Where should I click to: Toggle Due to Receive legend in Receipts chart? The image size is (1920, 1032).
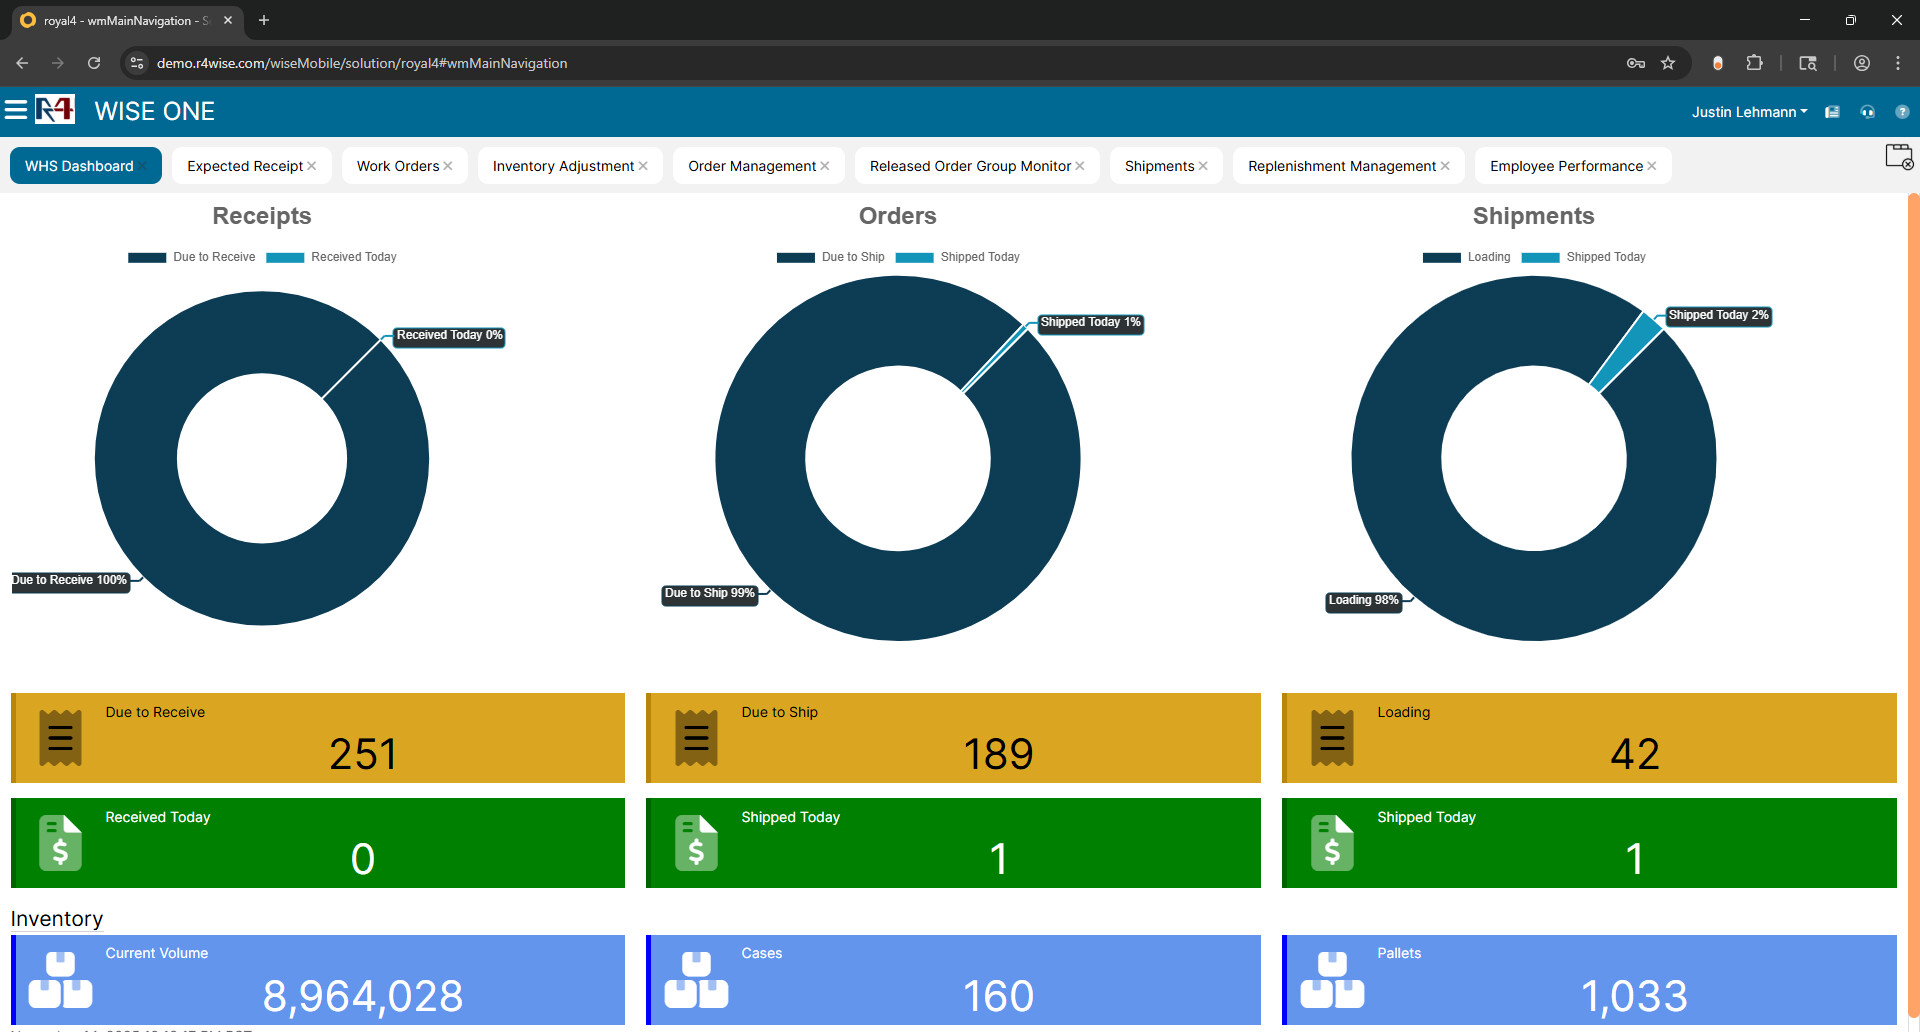[x=192, y=257]
